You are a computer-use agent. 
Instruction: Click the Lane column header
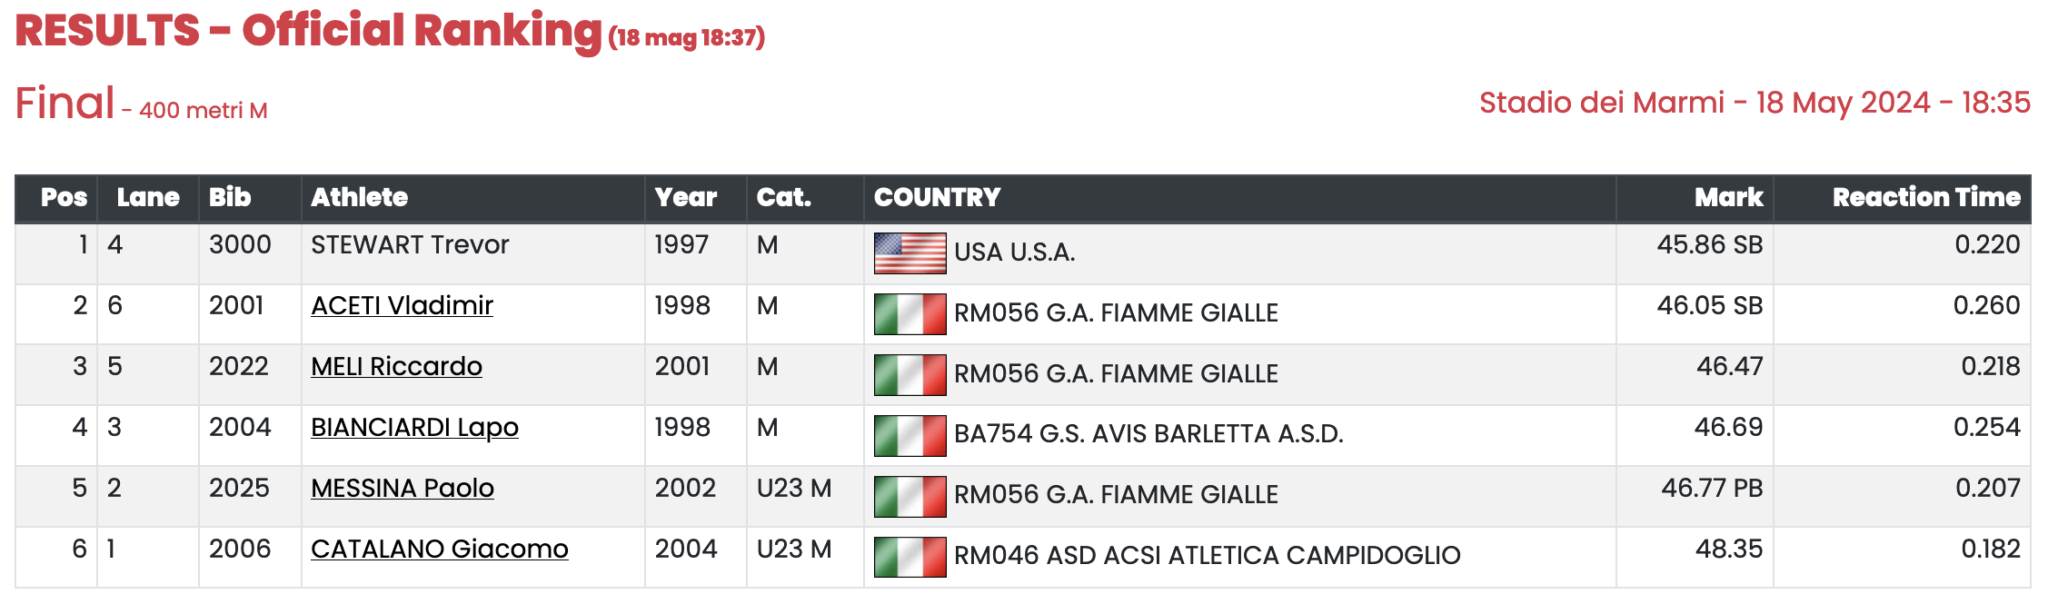pyautogui.click(x=148, y=198)
